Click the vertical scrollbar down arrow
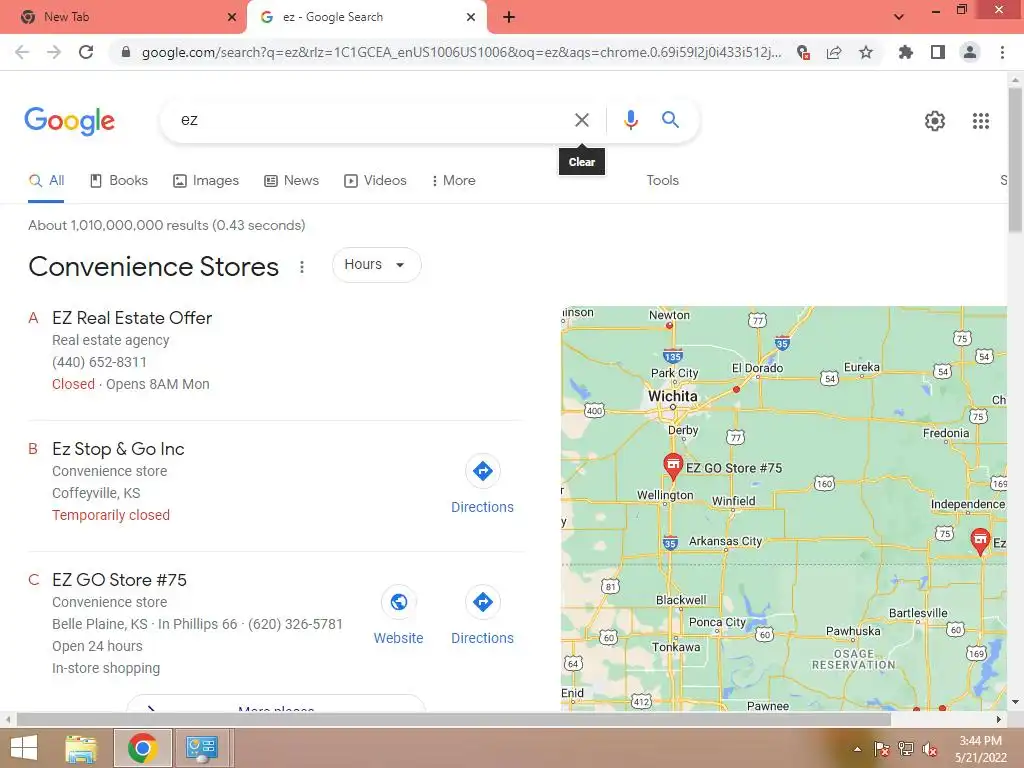Screen dimensions: 1024x768 click(1015, 703)
